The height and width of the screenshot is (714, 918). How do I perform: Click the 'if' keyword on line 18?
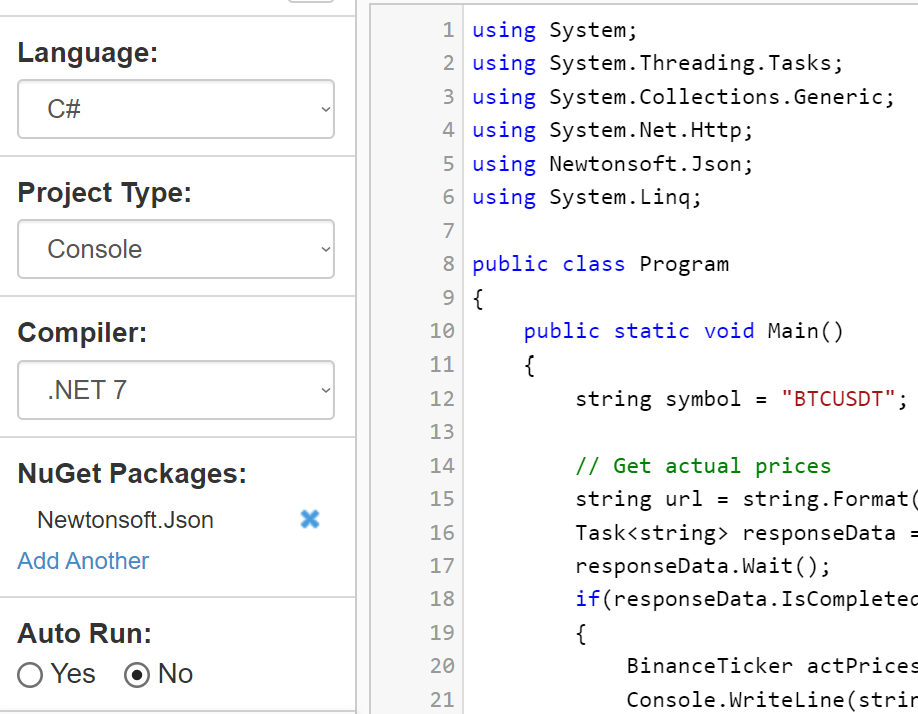(x=587, y=599)
